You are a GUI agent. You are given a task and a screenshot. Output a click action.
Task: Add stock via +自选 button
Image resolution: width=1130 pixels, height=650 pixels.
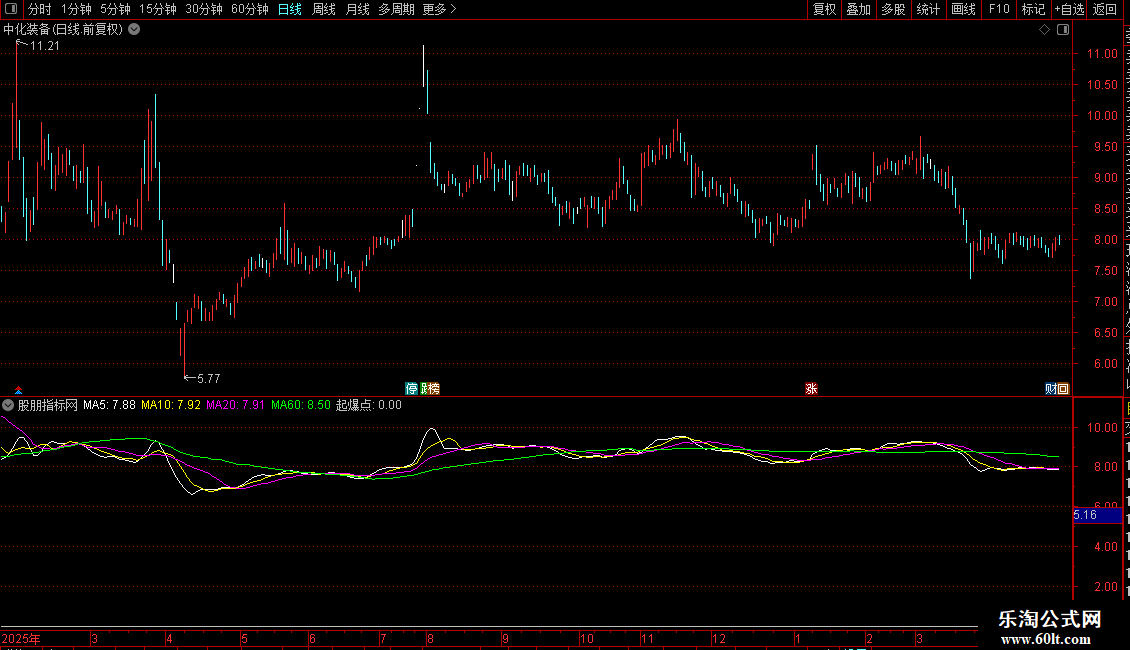coord(1069,9)
